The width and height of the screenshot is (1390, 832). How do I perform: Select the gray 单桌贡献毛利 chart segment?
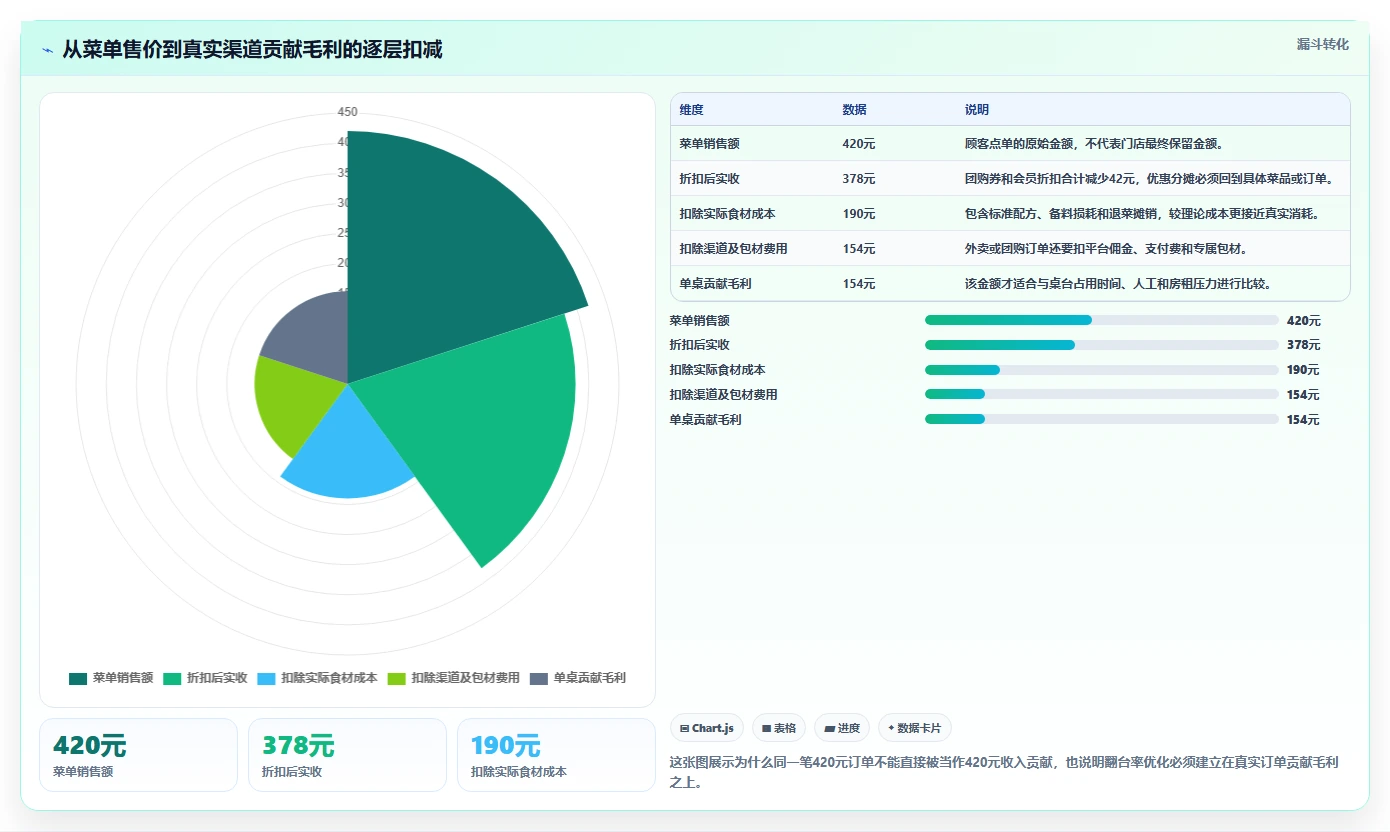click(310, 335)
